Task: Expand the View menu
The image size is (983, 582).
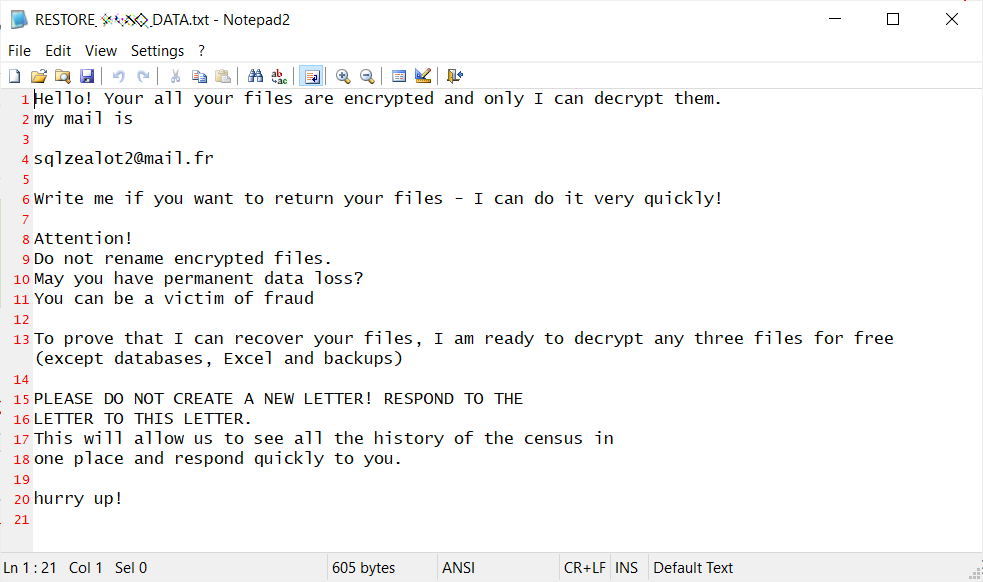Action: 101,50
